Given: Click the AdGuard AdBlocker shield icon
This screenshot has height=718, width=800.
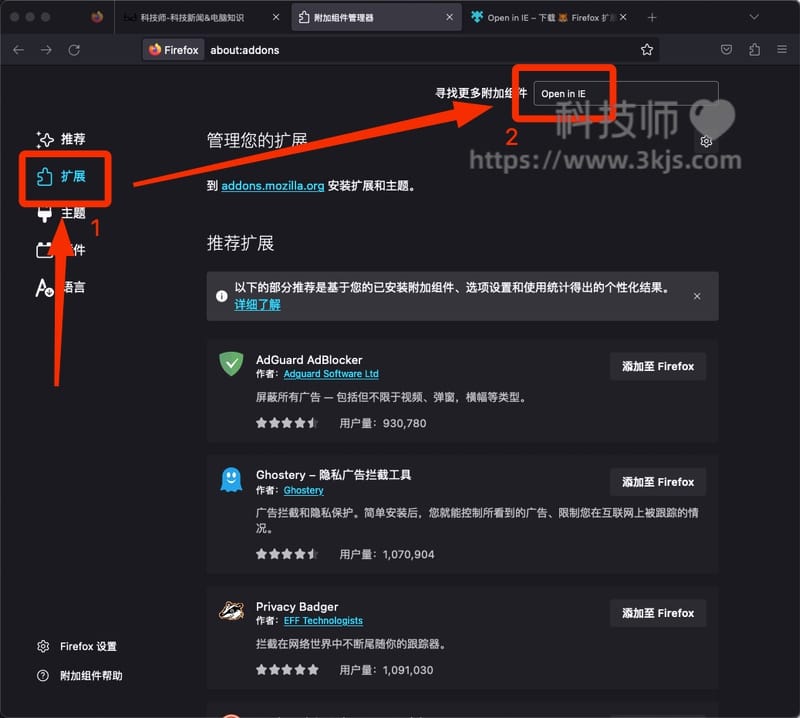Looking at the screenshot, I should click(x=231, y=364).
